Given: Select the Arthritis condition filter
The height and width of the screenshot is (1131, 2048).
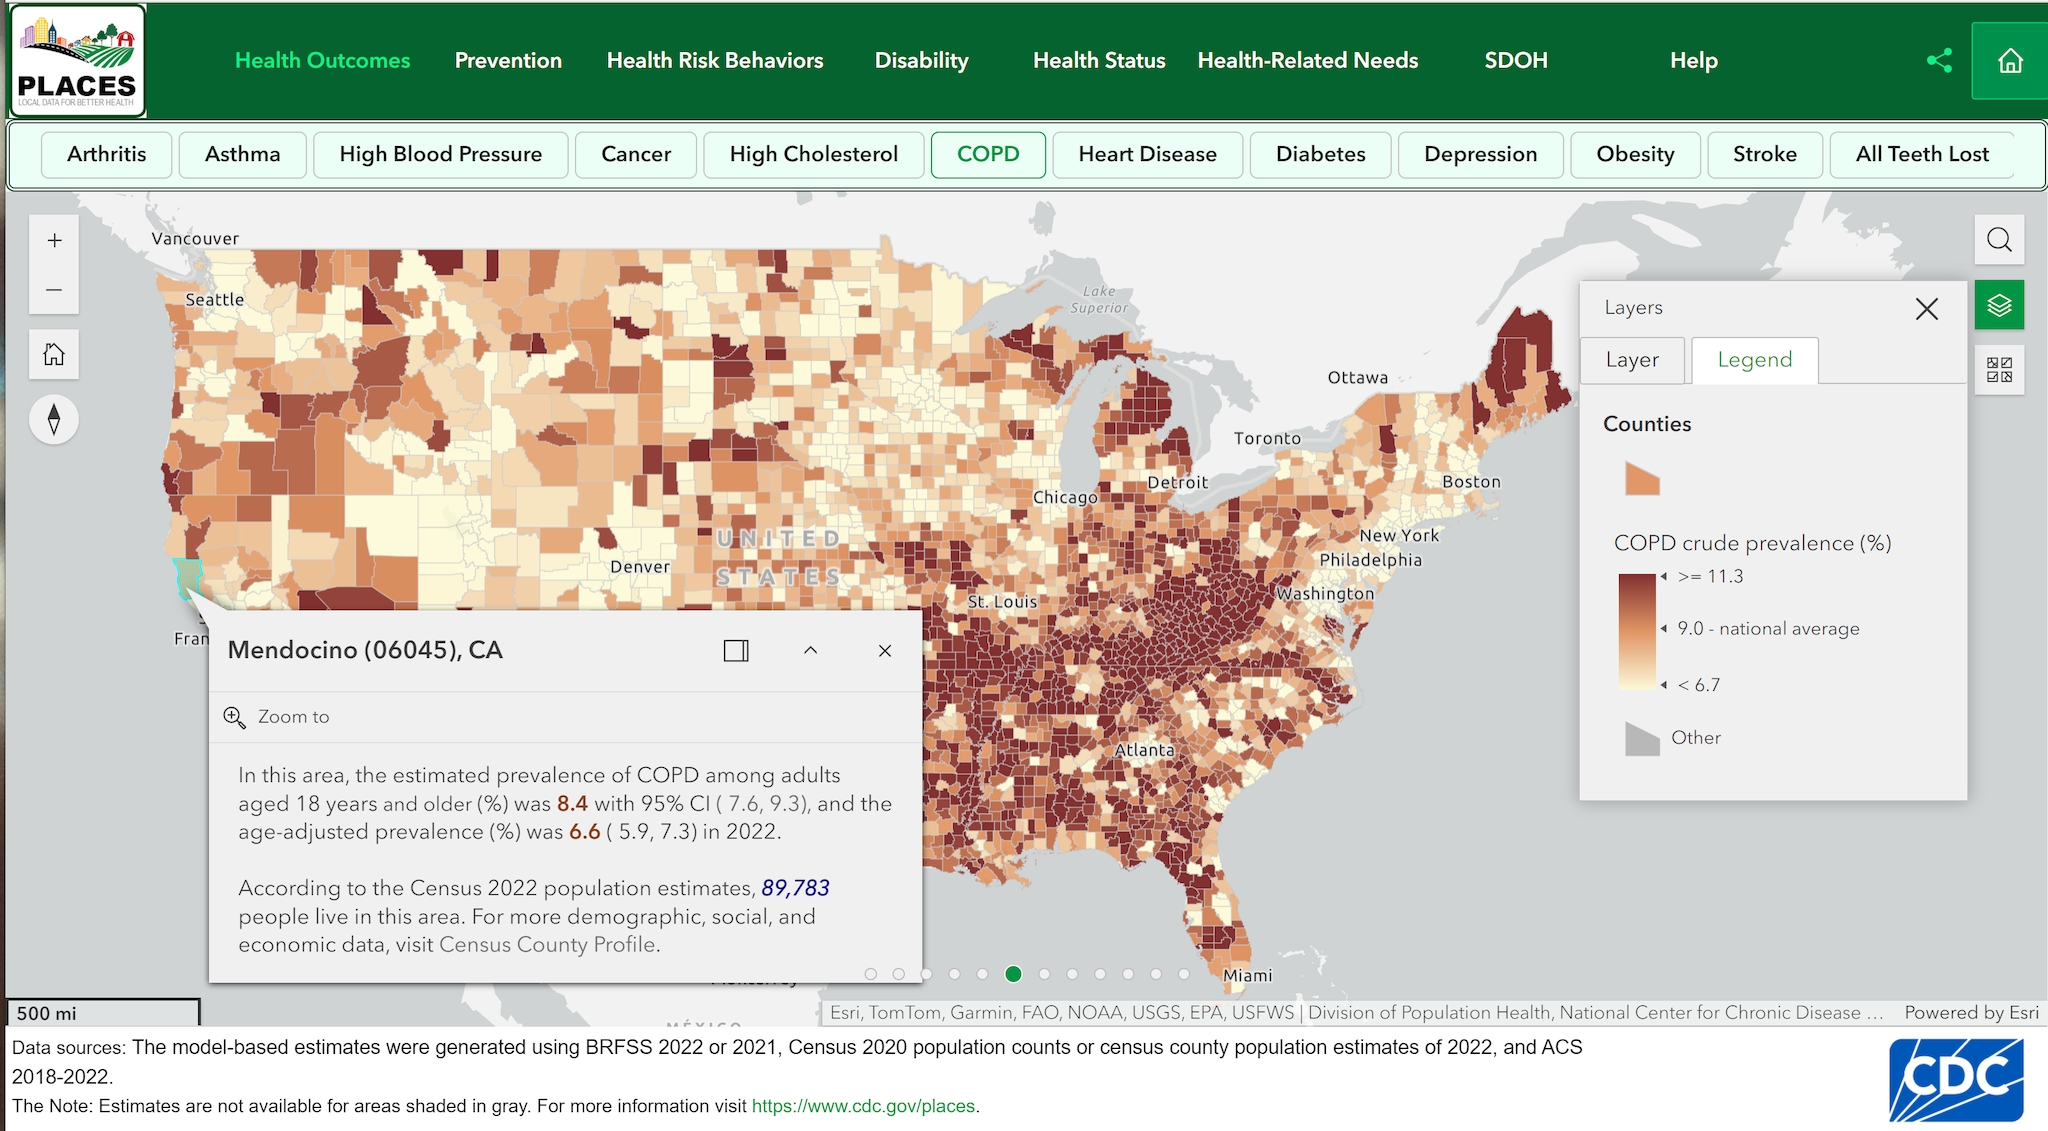Looking at the screenshot, I should 107,155.
